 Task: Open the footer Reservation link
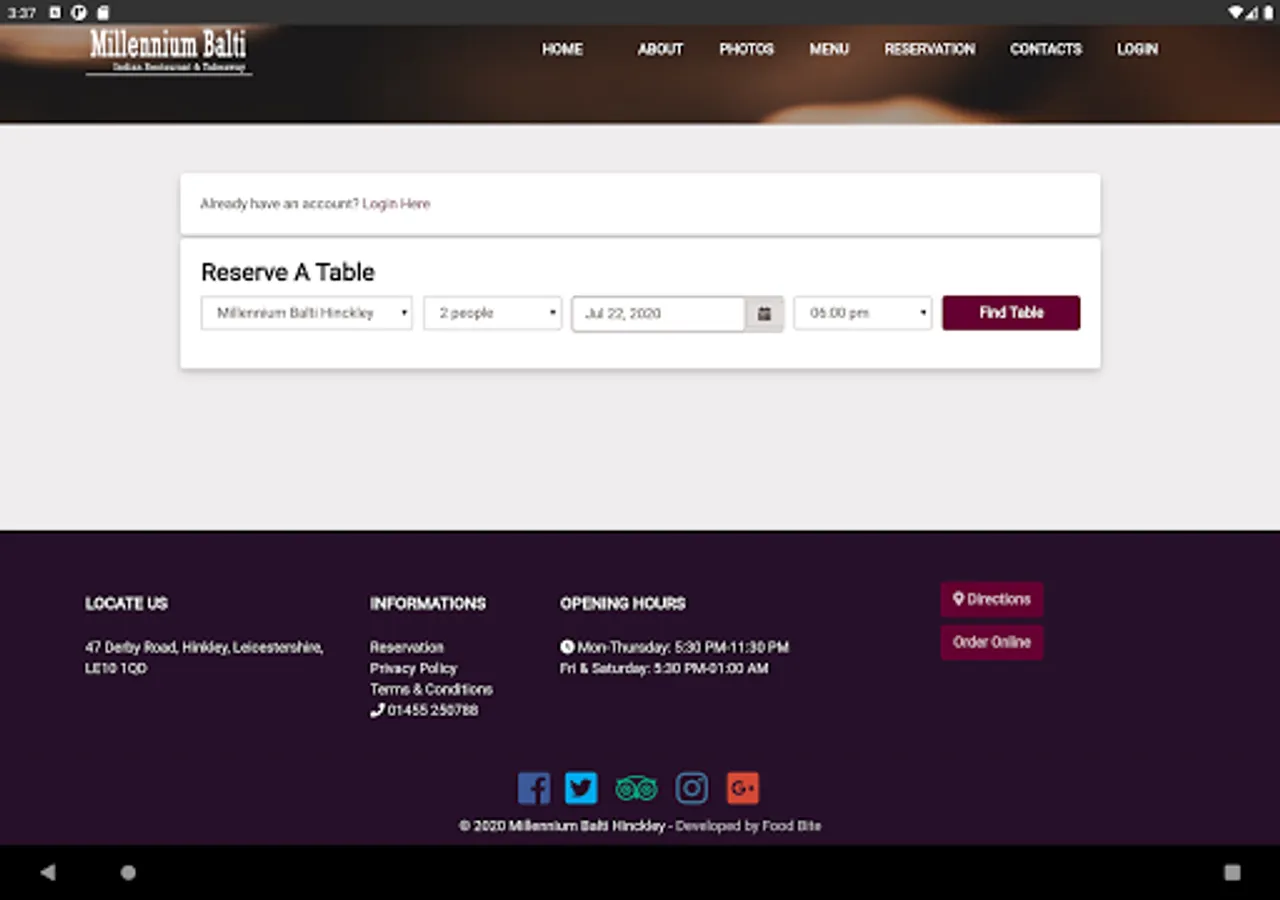(x=407, y=647)
